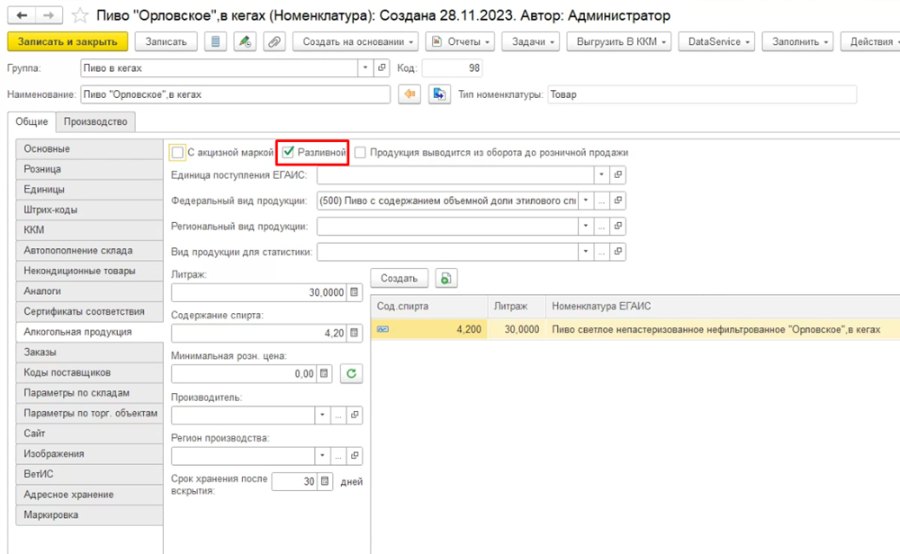Go forward with the right arrow
900x554 pixels.
point(49,16)
